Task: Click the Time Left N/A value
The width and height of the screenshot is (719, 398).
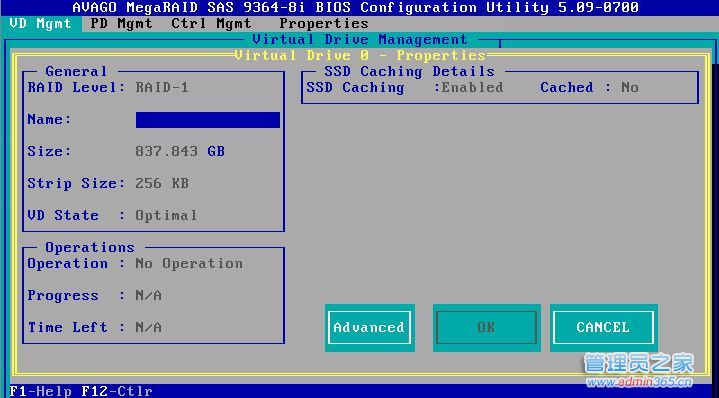Action: point(149,327)
